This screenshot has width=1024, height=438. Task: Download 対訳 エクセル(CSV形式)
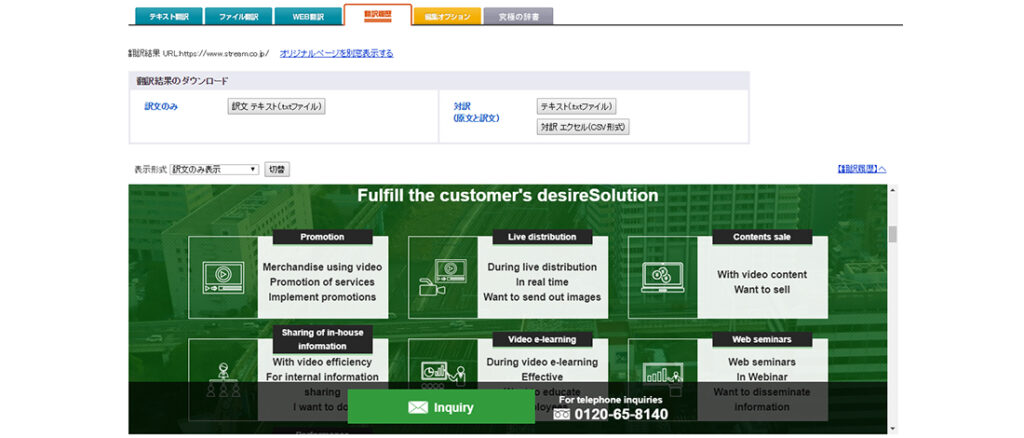coord(583,127)
